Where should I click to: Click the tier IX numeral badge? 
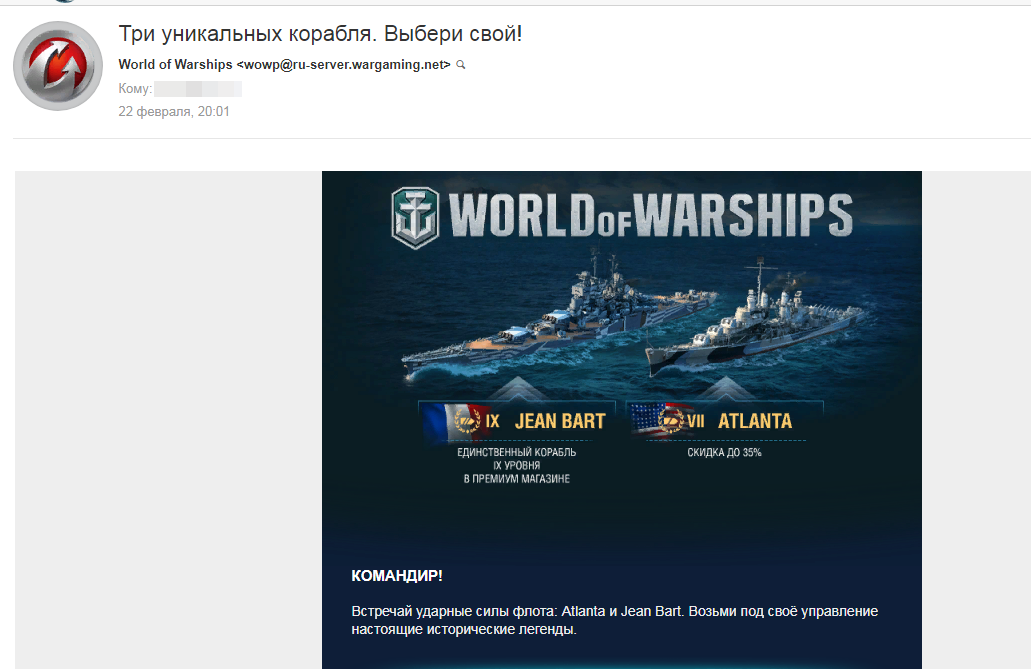coord(492,421)
